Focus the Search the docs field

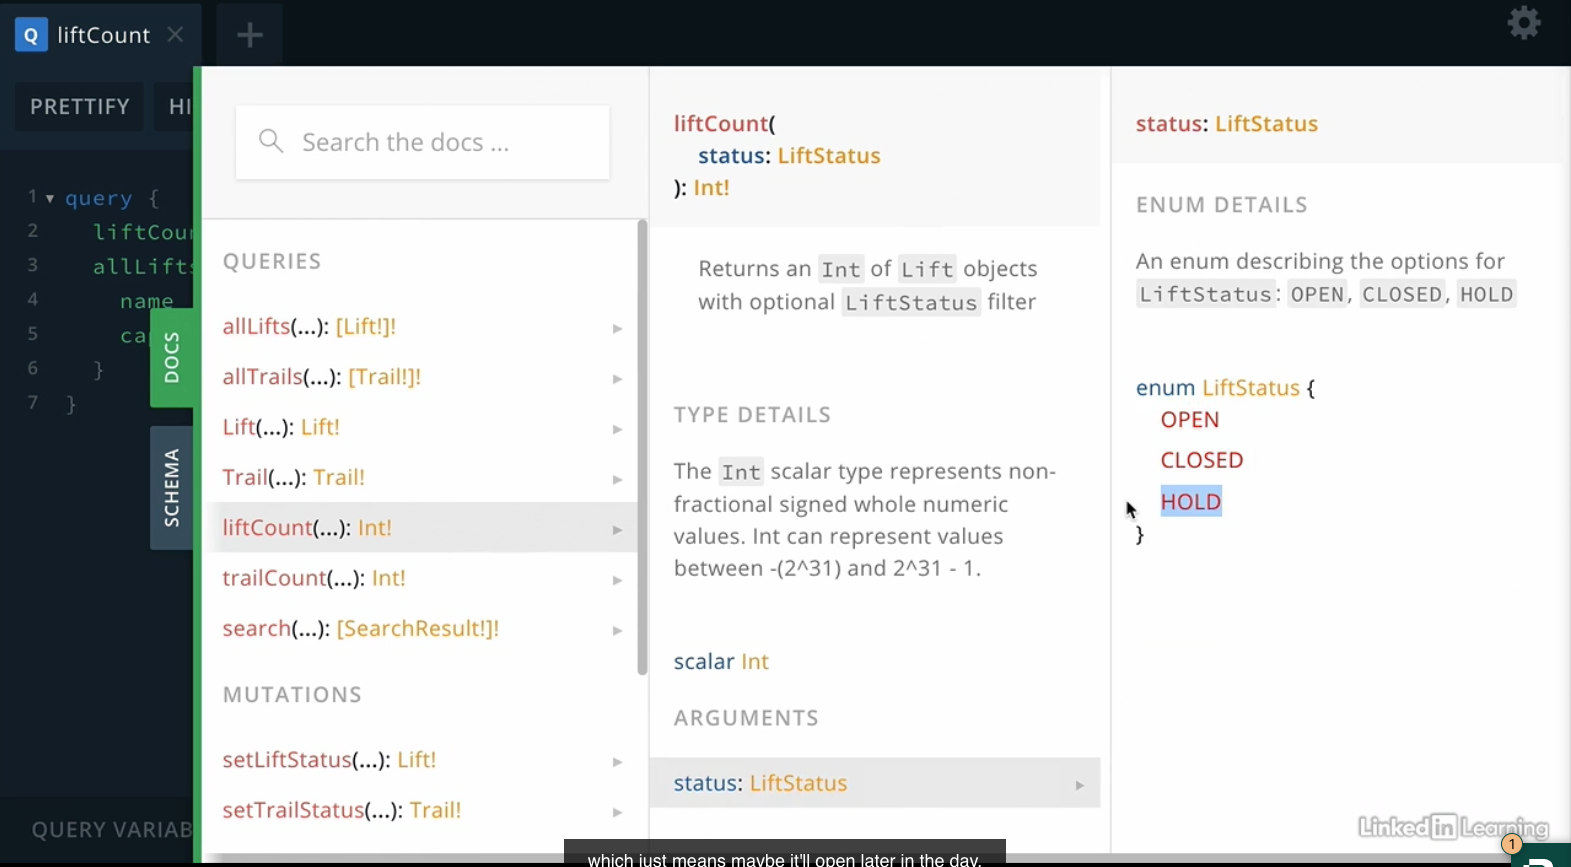pos(423,142)
